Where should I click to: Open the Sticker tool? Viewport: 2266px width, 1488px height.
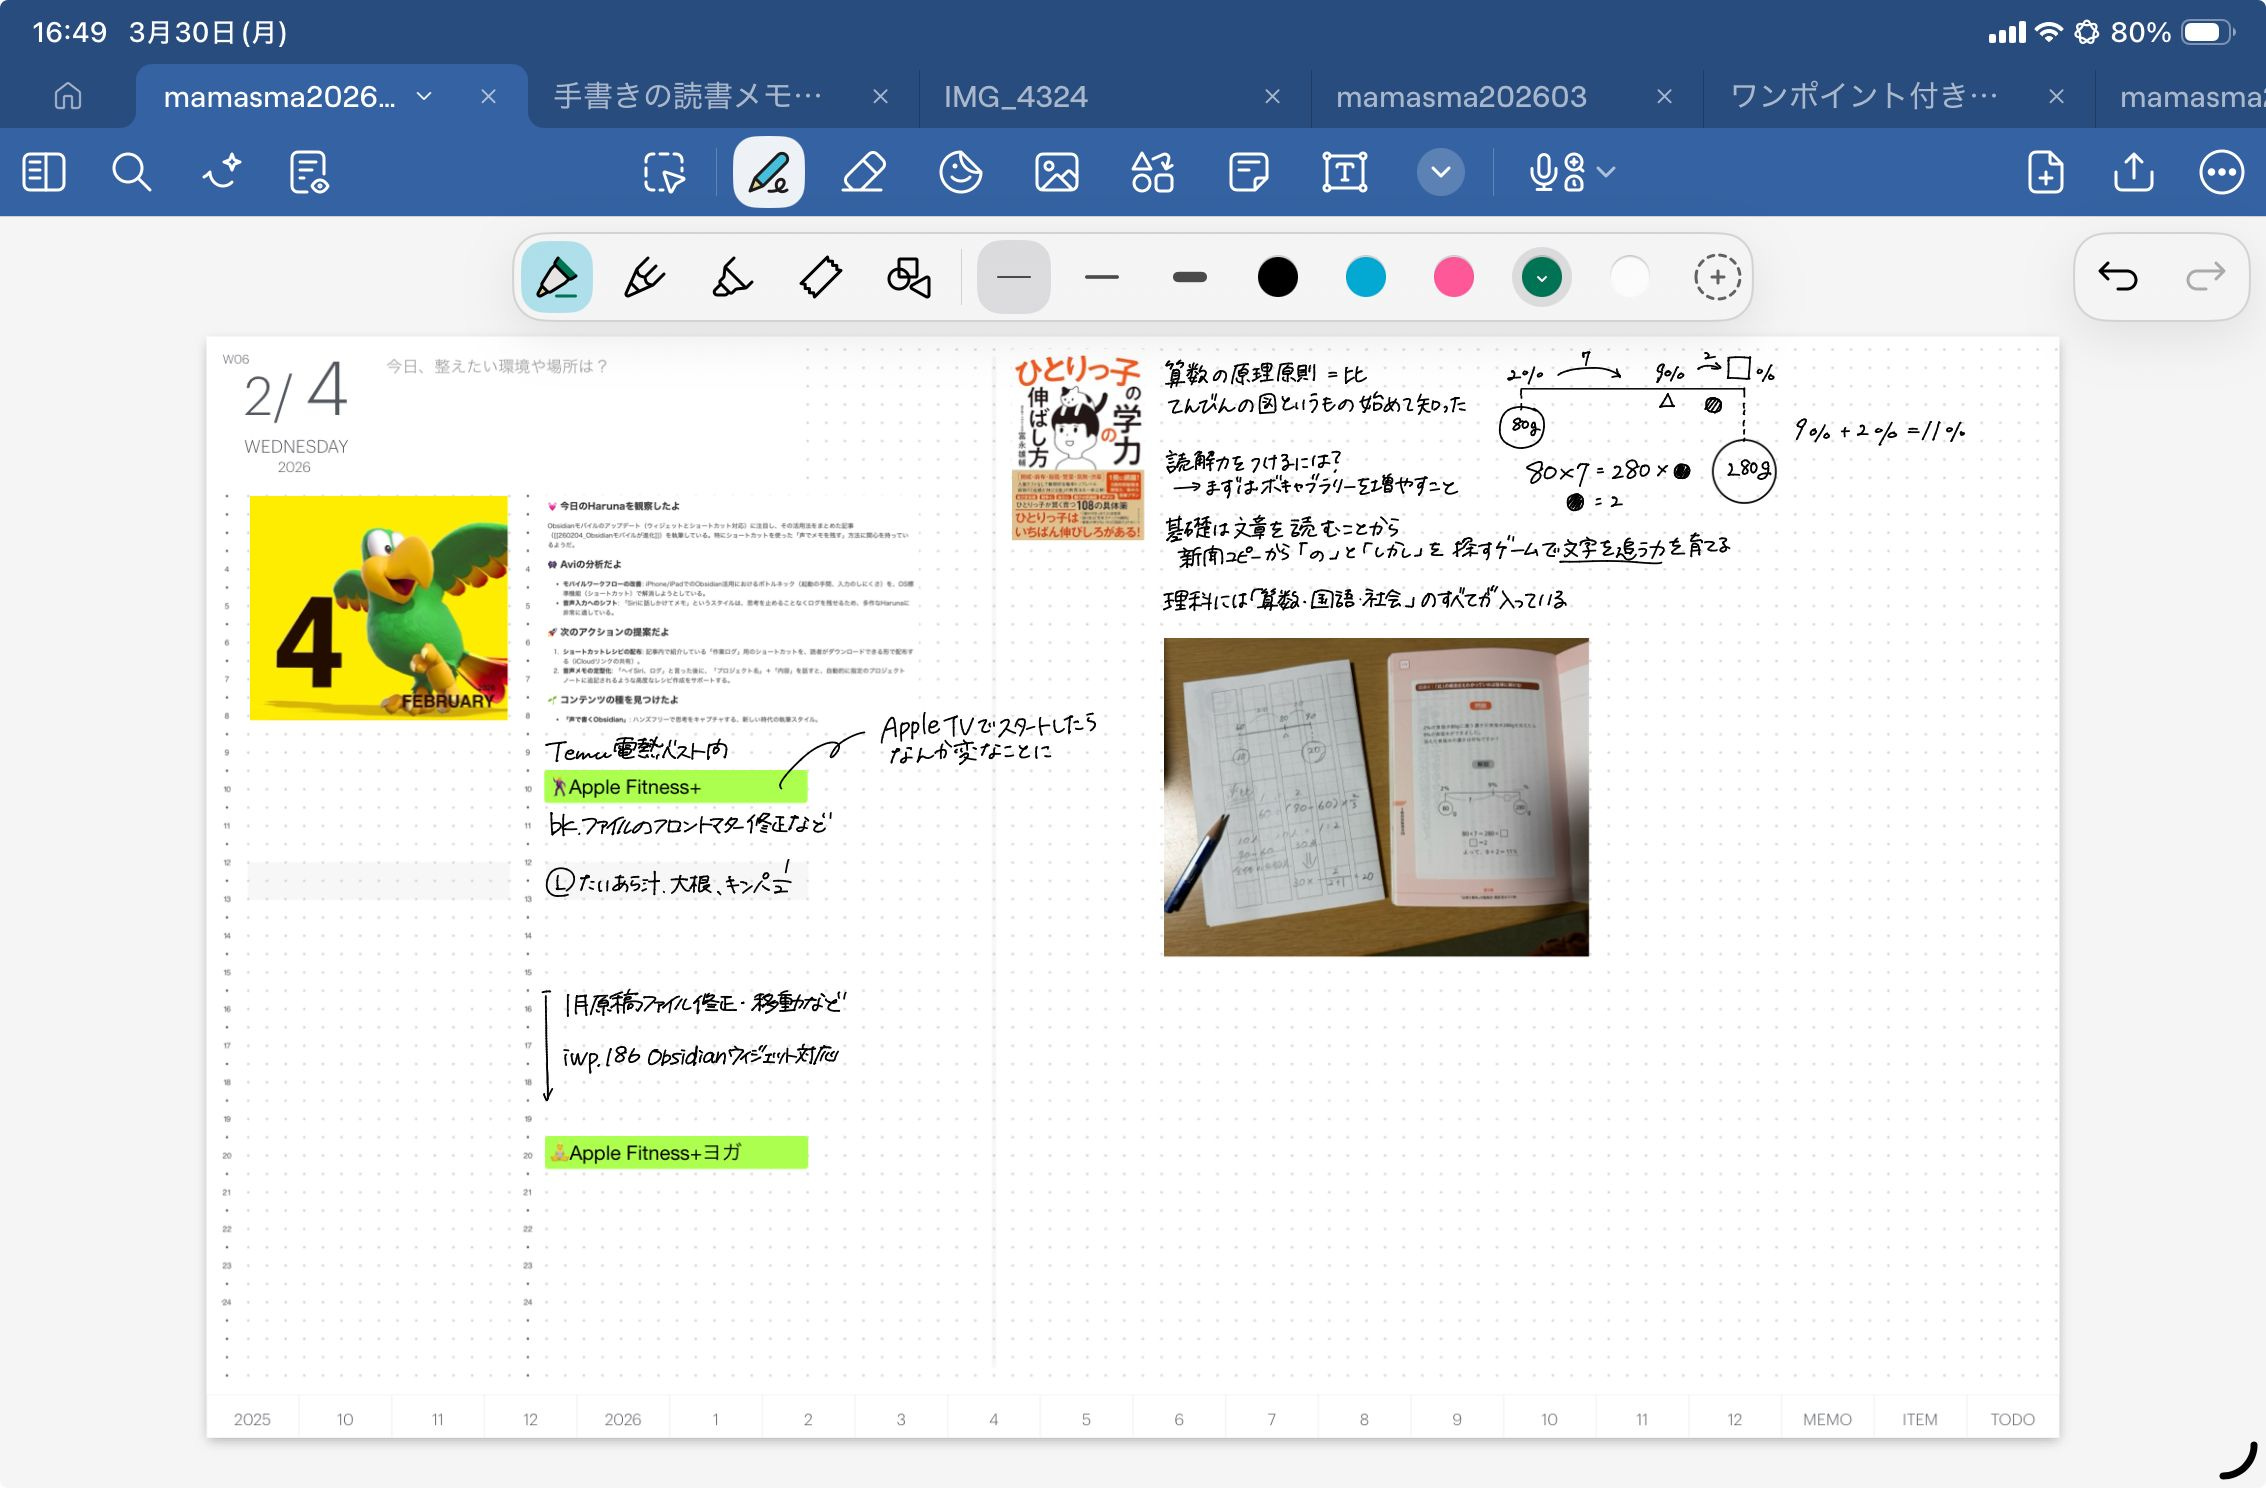(960, 172)
